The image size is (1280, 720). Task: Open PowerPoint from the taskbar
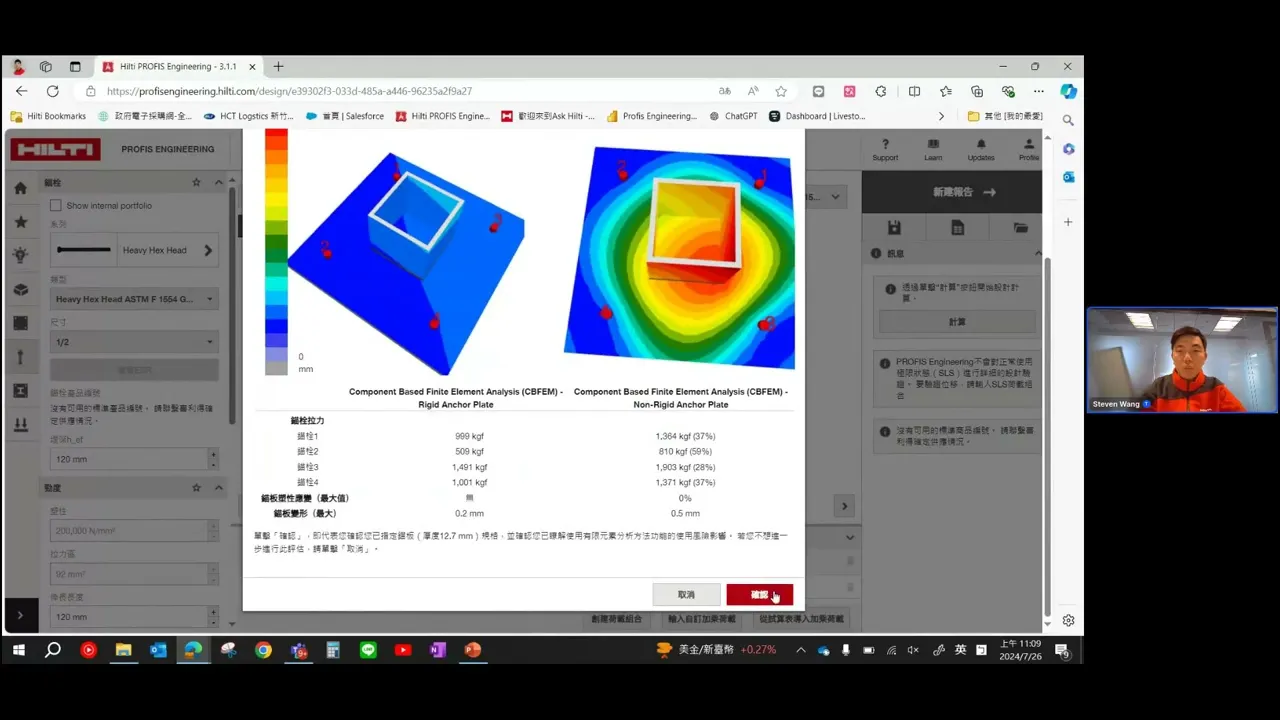click(473, 650)
